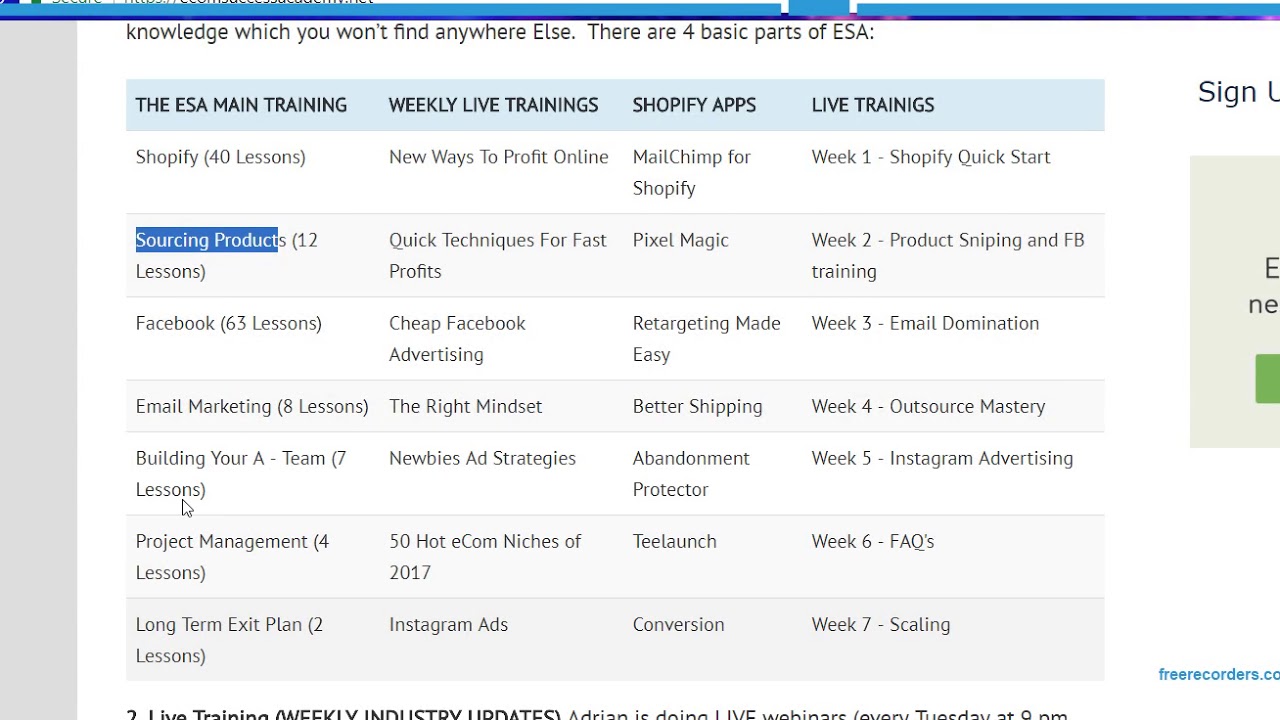Click 'Facebook (63 Lessons)' cell
The image size is (1280, 720).
(x=229, y=323)
